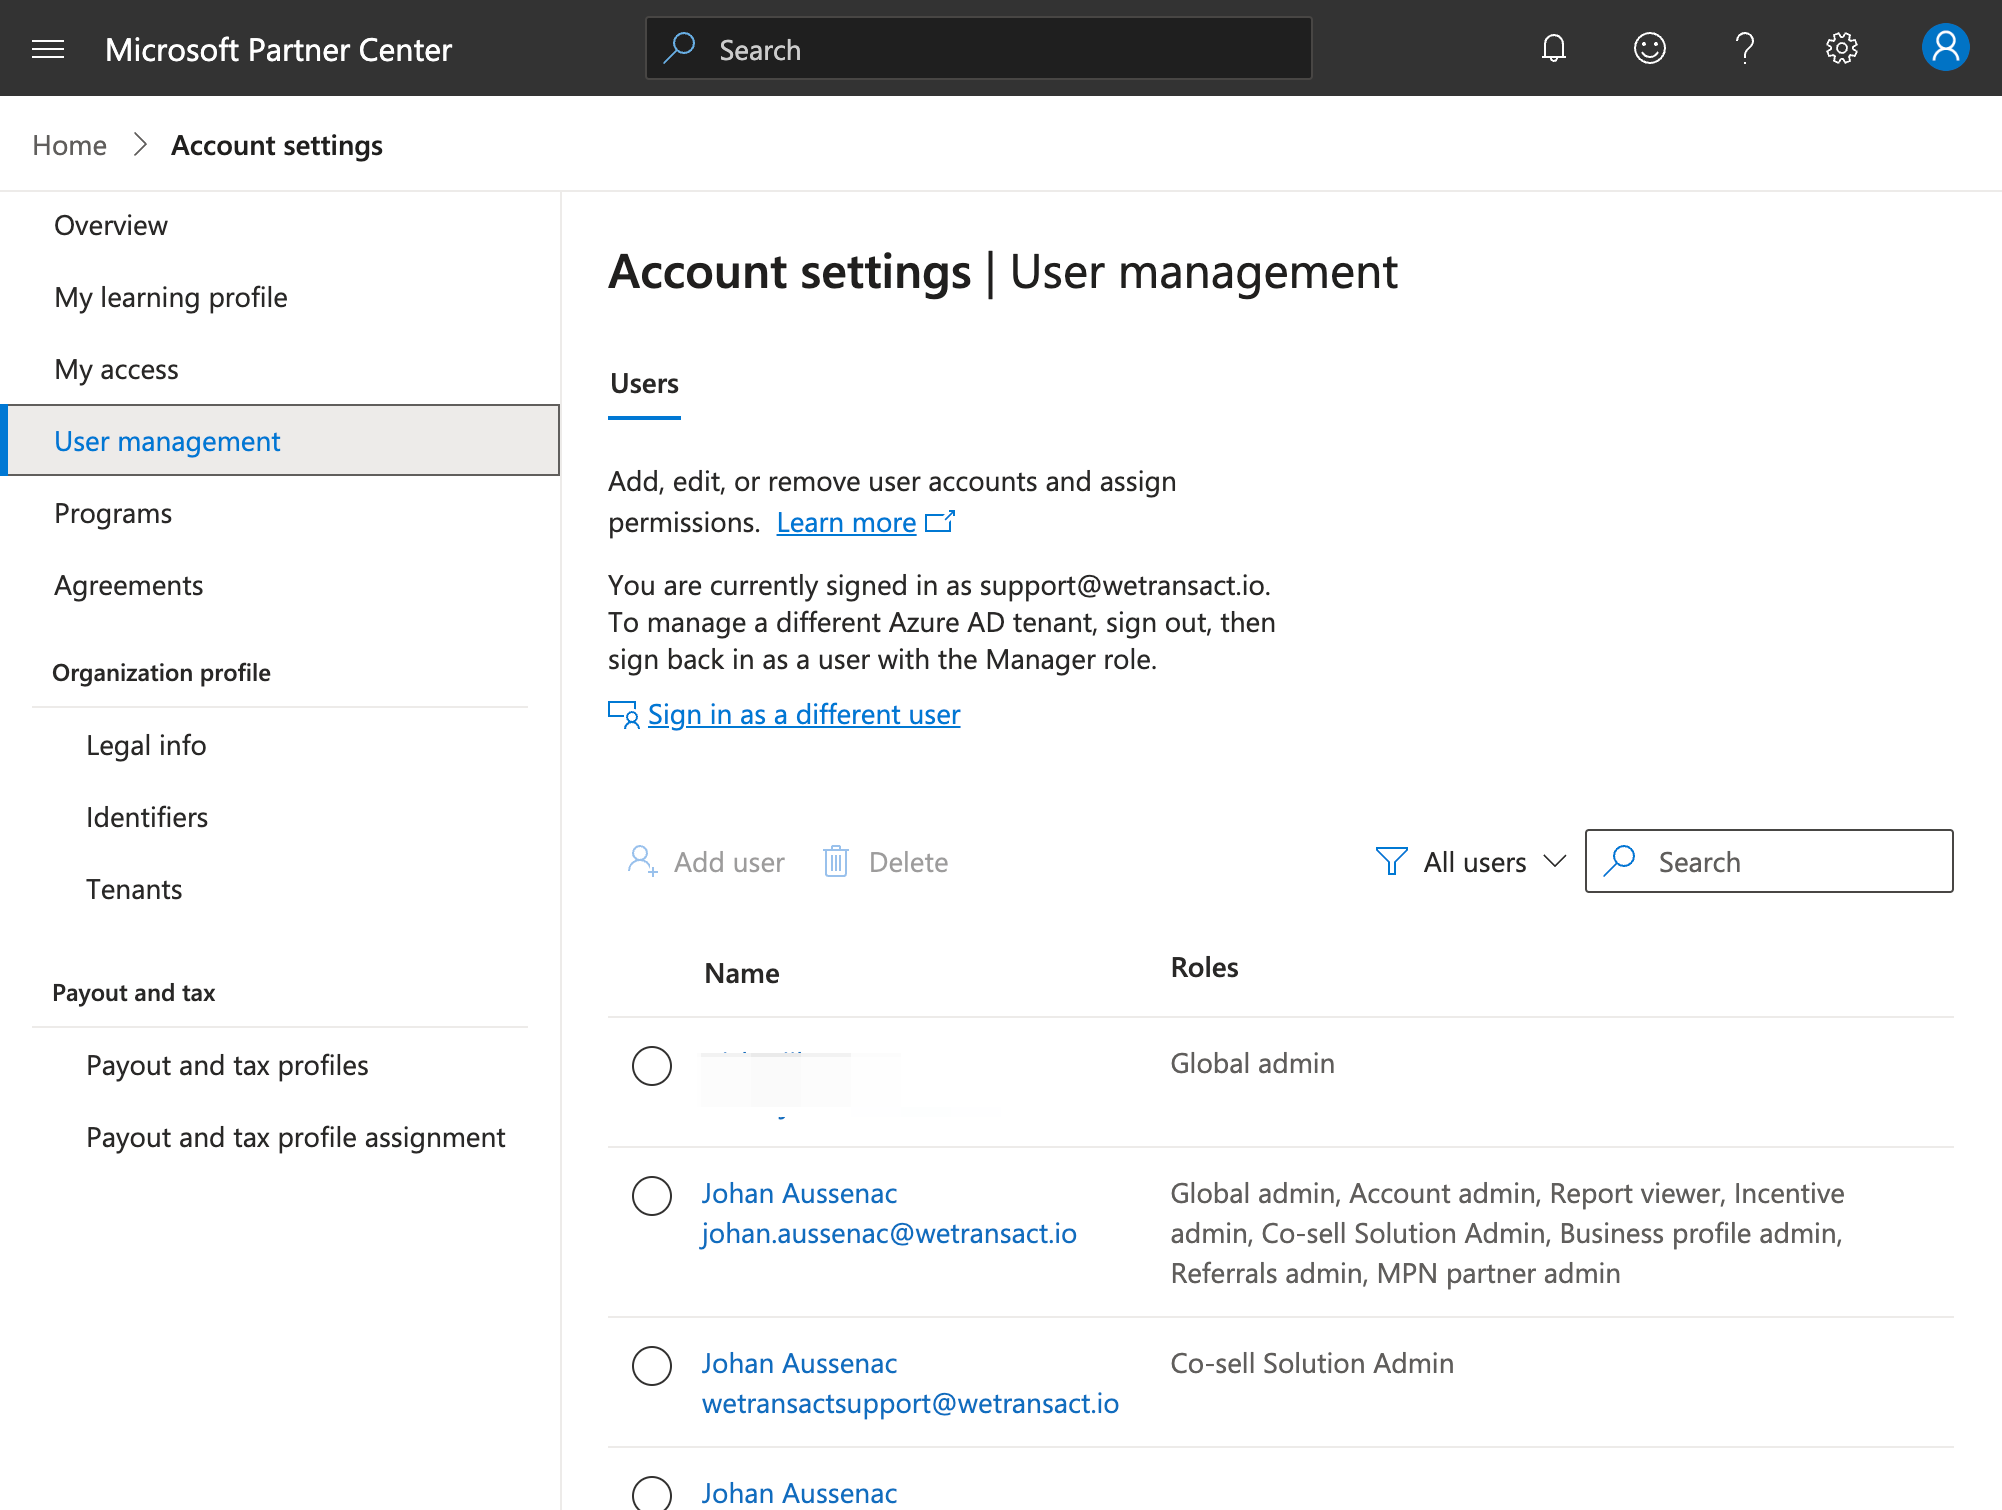Click the filter funnel icon
This screenshot has height=1510, width=2002.
pos(1391,861)
